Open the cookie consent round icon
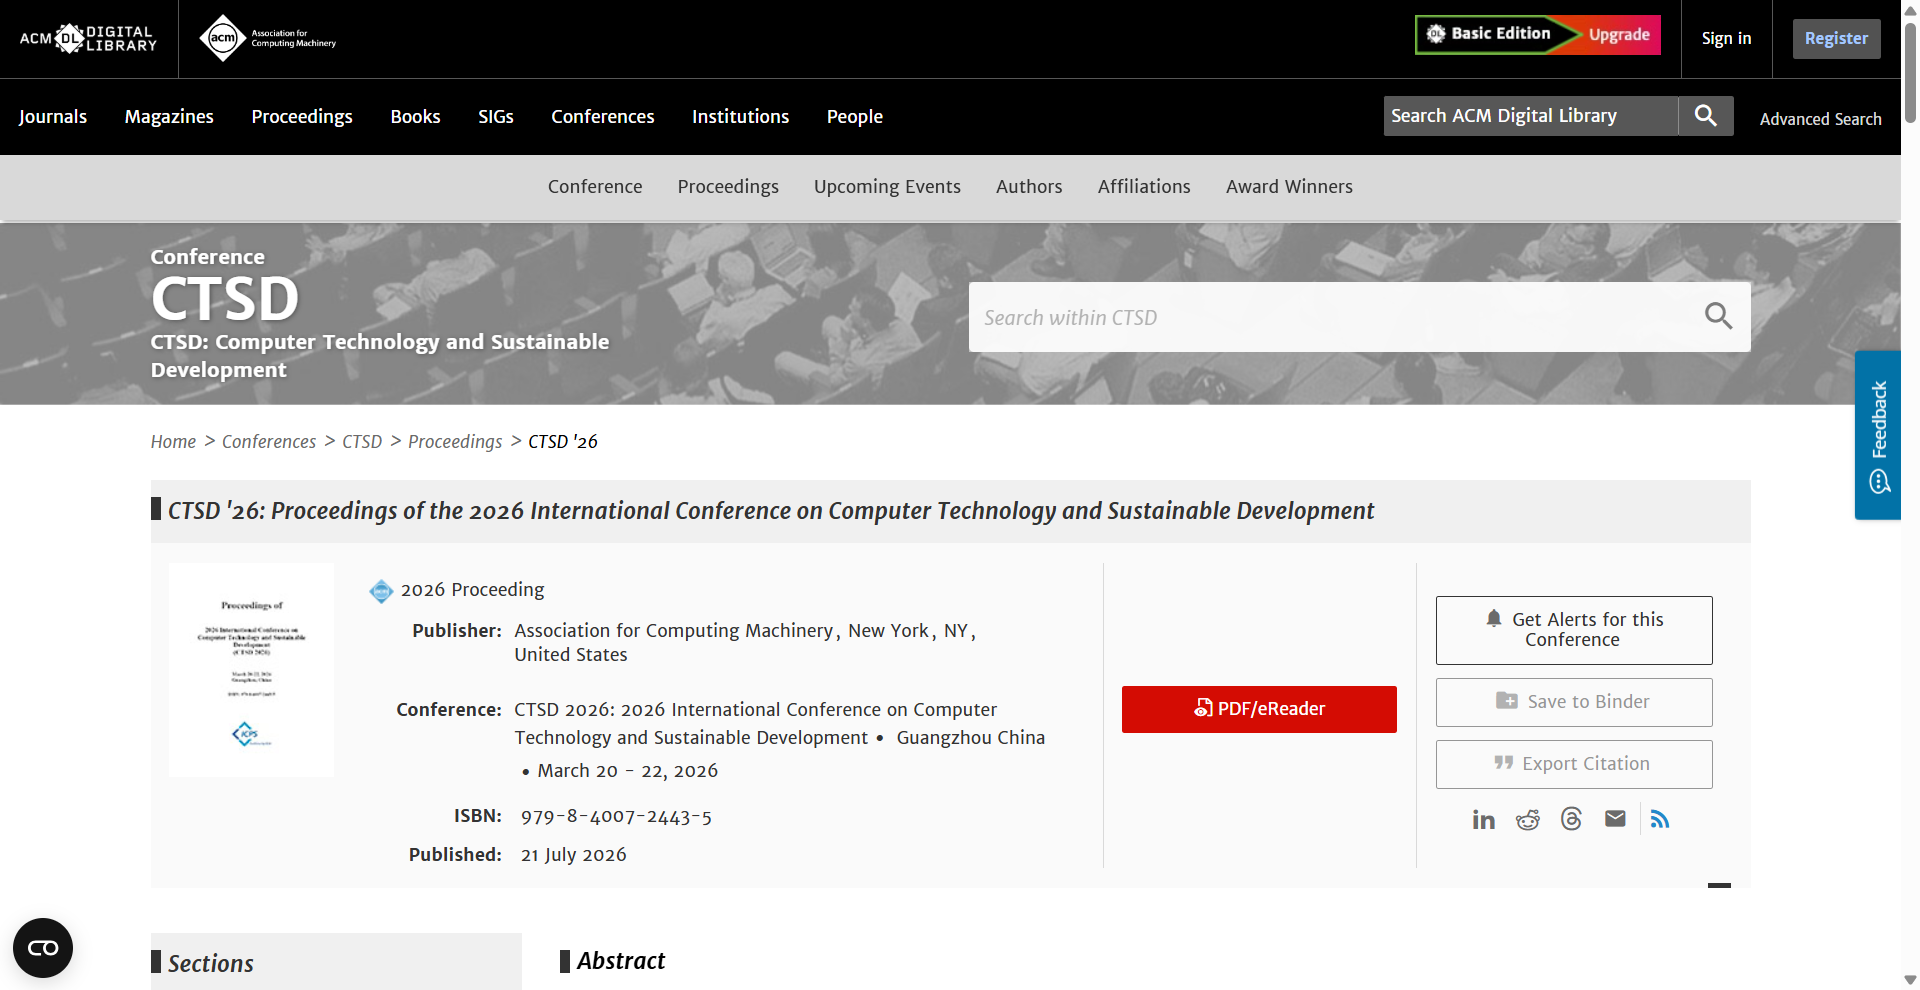 [x=43, y=948]
